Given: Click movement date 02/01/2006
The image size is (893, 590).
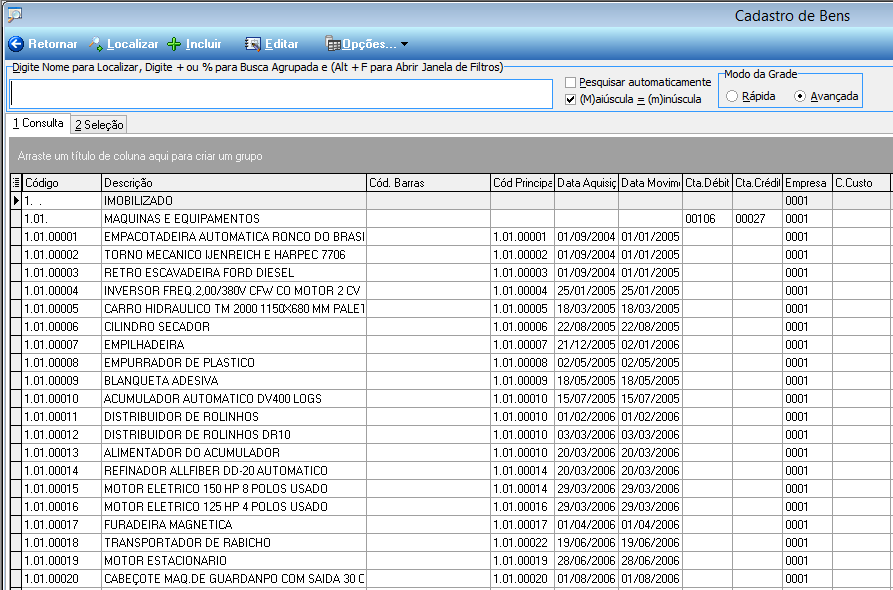Looking at the screenshot, I should click(x=650, y=345).
